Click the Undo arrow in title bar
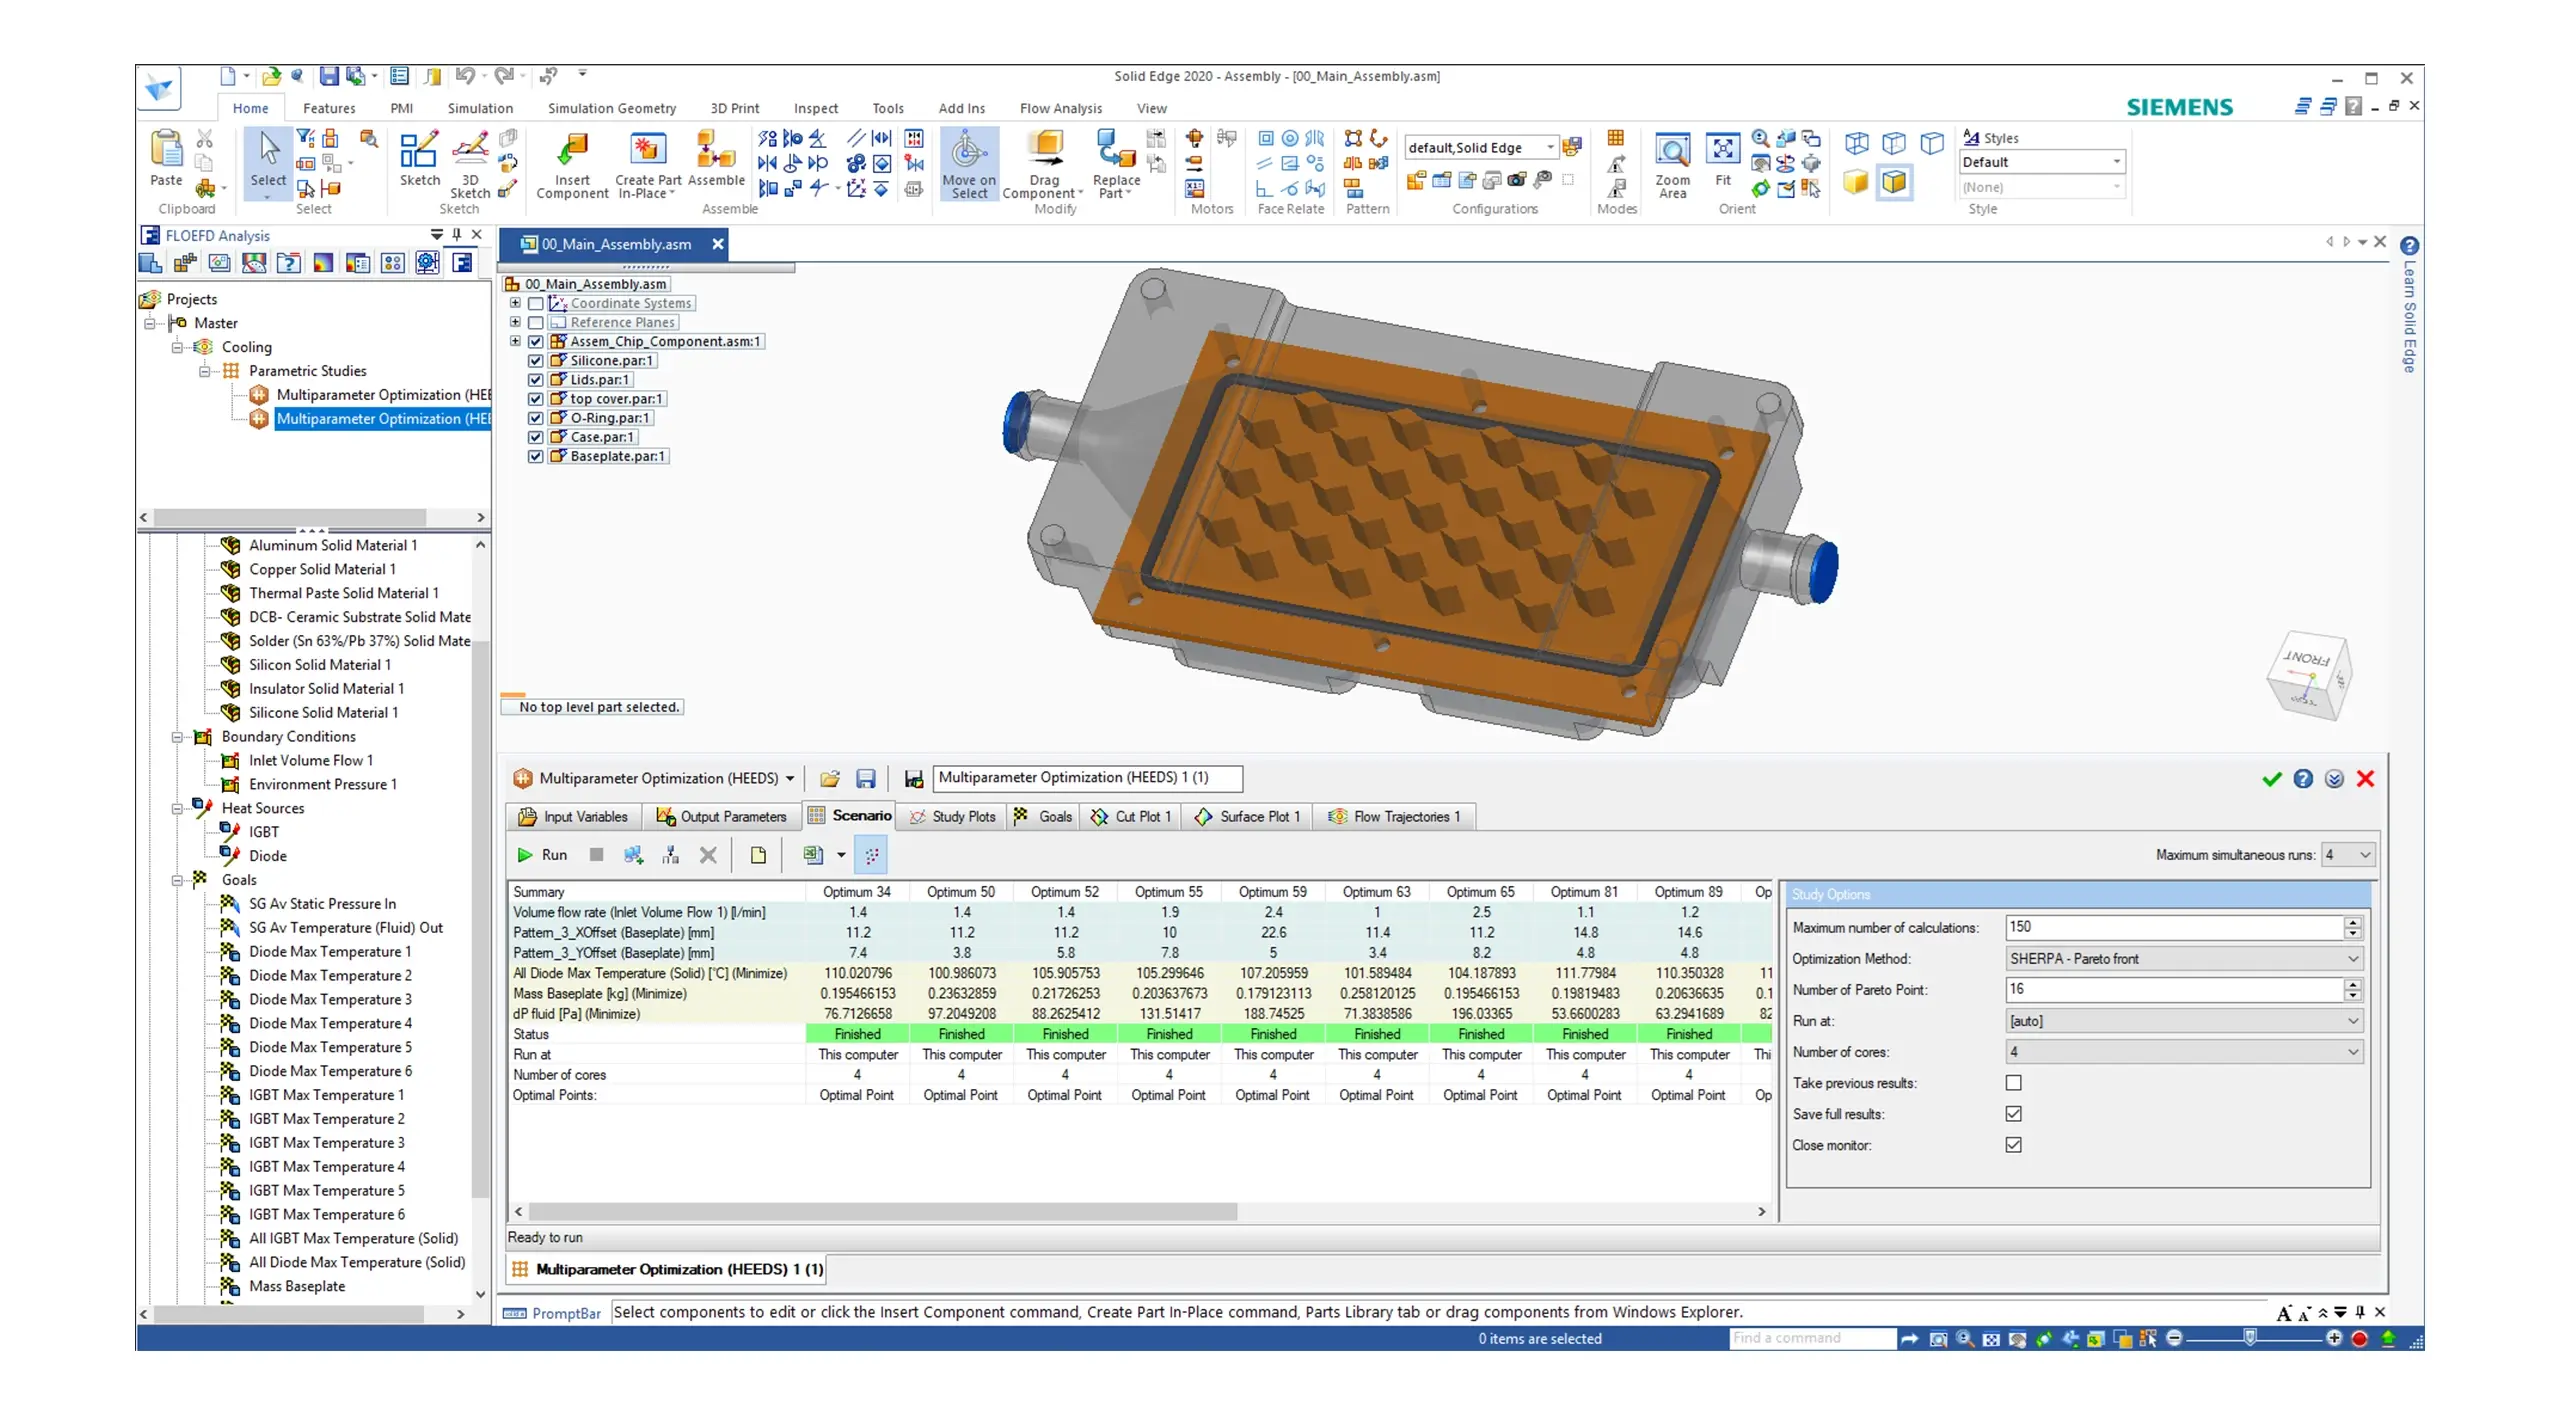The image size is (2560, 1415). pos(466,76)
